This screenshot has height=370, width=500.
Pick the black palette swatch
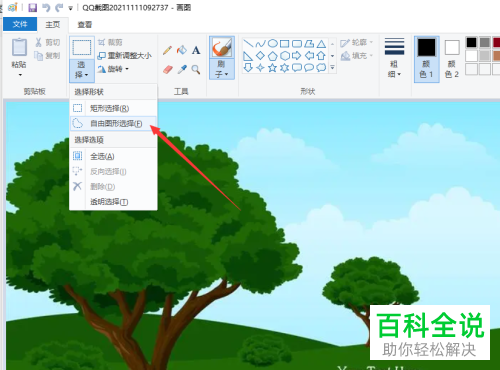point(471,42)
